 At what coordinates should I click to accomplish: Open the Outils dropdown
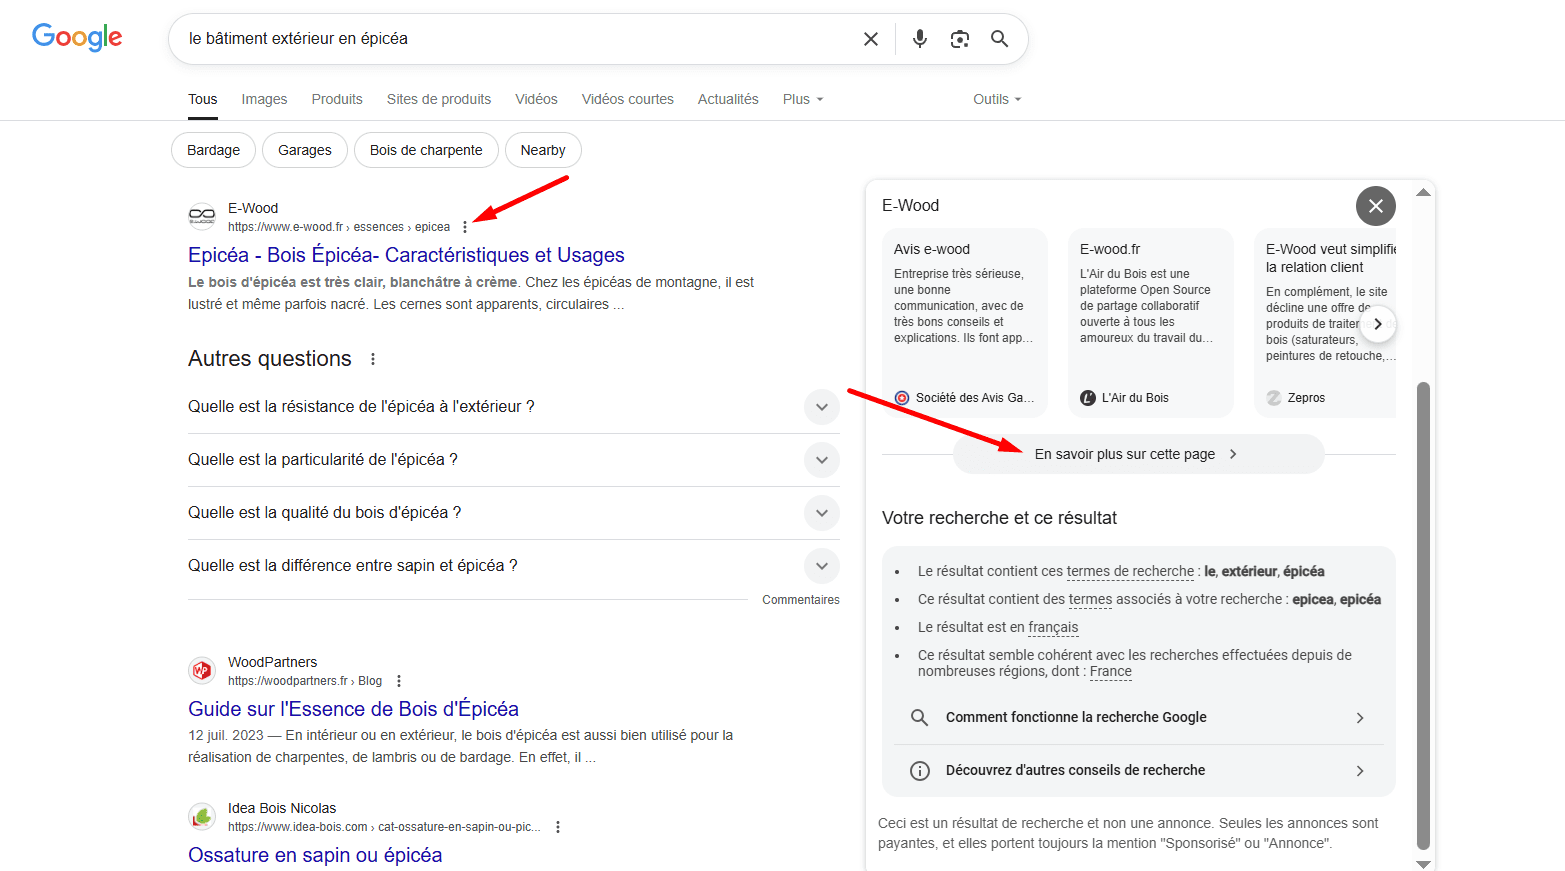997,99
